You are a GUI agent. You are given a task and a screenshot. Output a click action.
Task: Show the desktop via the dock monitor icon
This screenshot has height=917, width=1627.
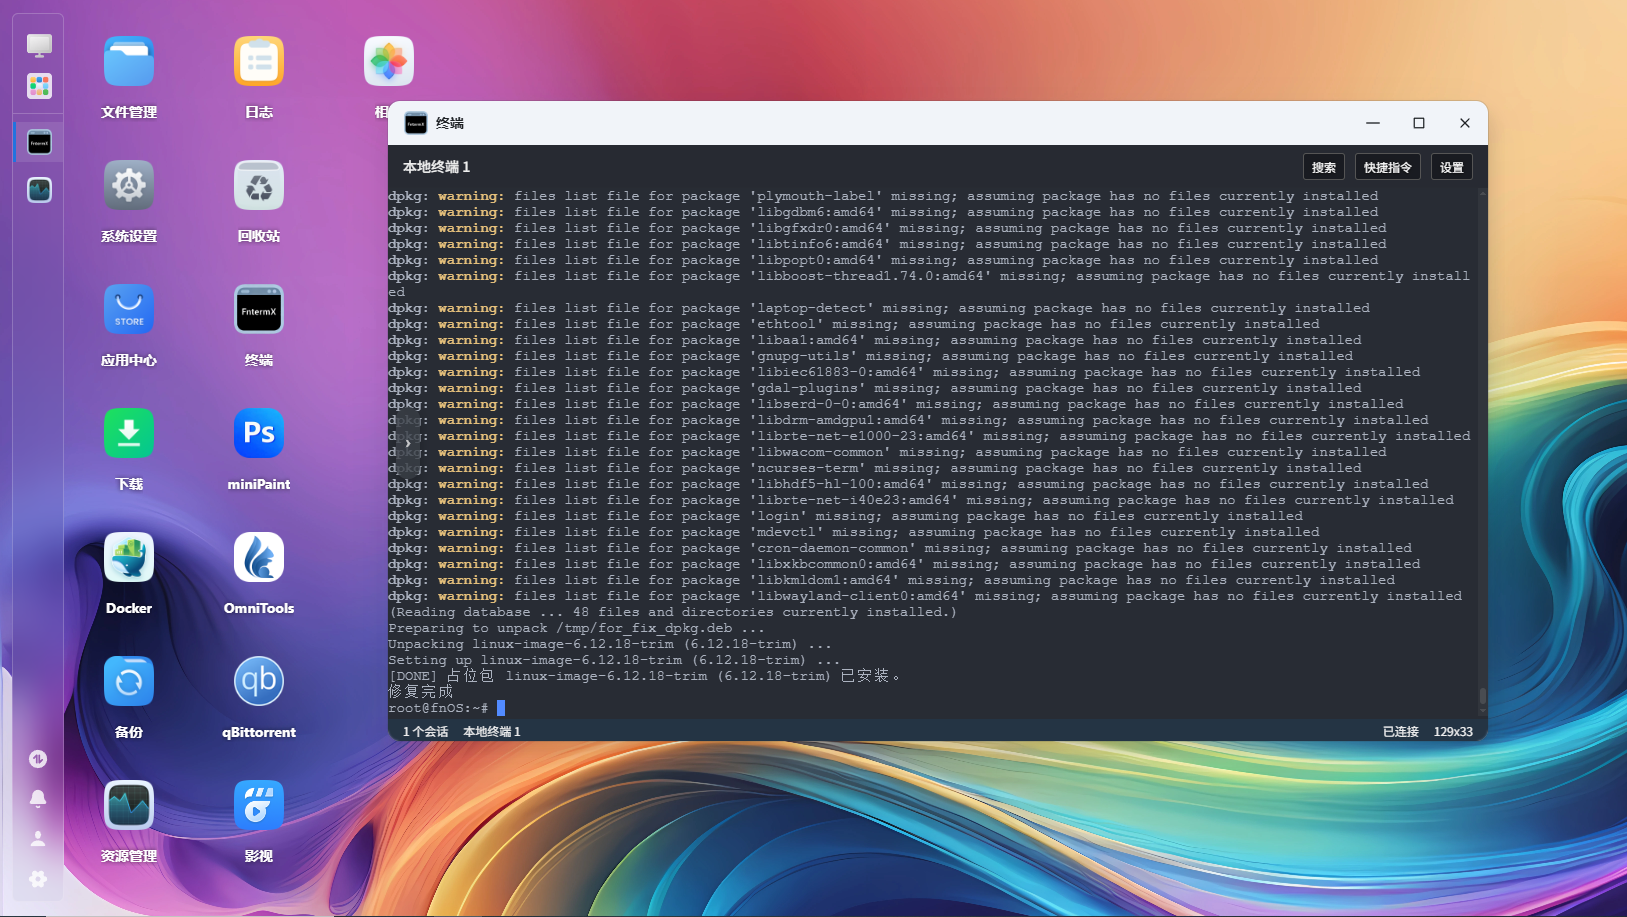[x=39, y=45]
